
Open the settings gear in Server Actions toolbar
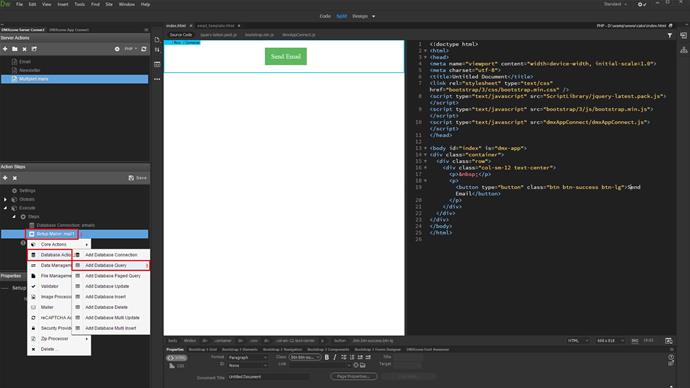pos(117,49)
